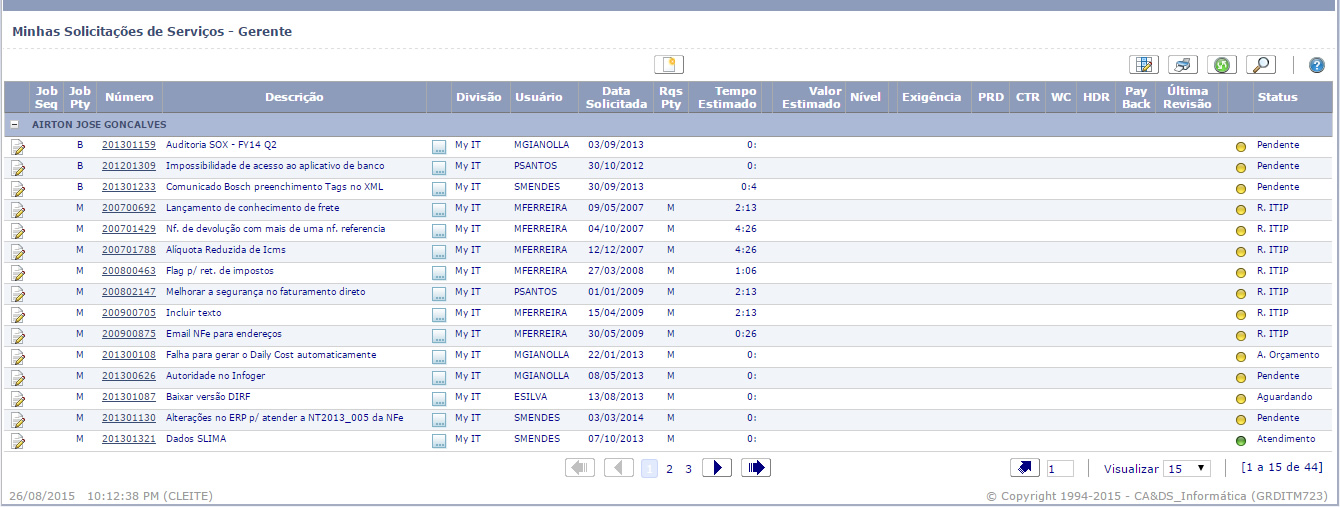This screenshot has width=1340, height=507.
Task: Edit request 201301159 with pencil icon
Action: (x=18, y=146)
